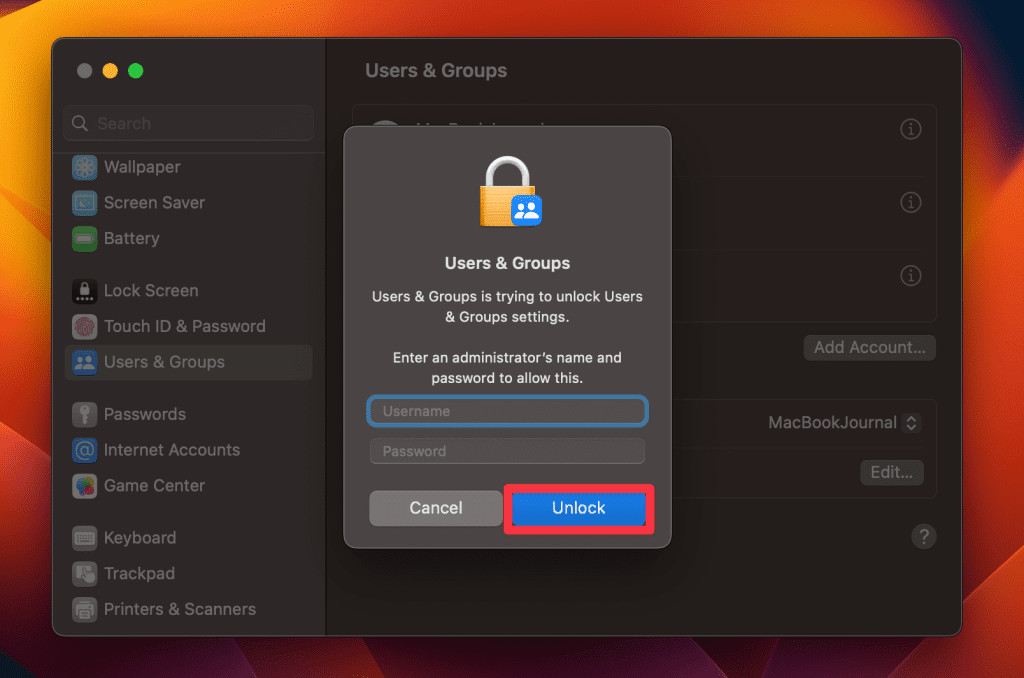The width and height of the screenshot is (1024, 678).
Task: Click the Game Center icon
Action: click(85, 486)
